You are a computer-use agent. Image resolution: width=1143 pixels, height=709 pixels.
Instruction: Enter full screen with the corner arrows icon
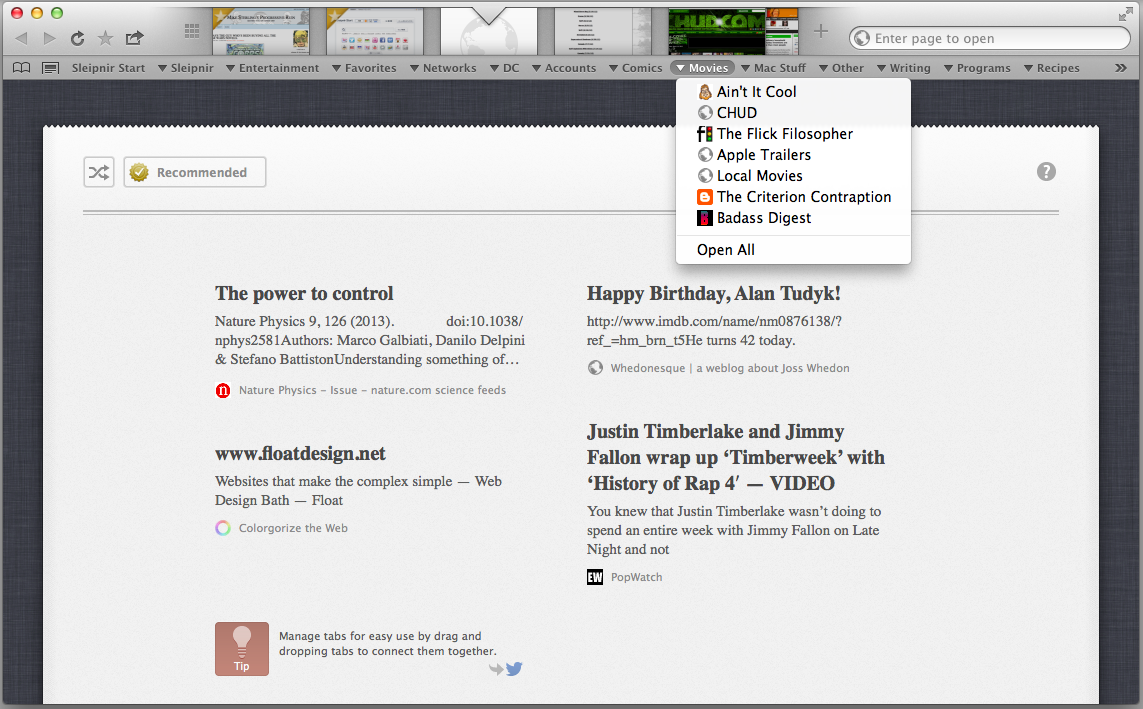[x=1126, y=14]
